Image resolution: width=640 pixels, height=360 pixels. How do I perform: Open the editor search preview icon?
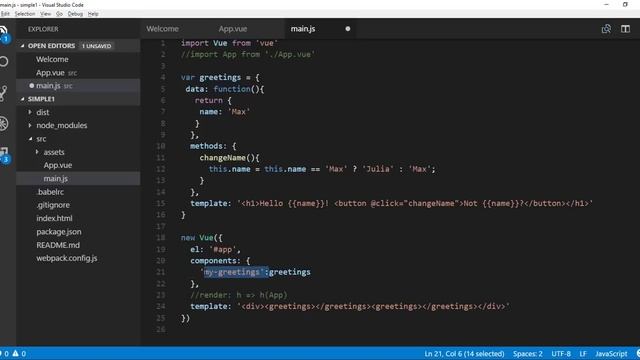[606, 29]
